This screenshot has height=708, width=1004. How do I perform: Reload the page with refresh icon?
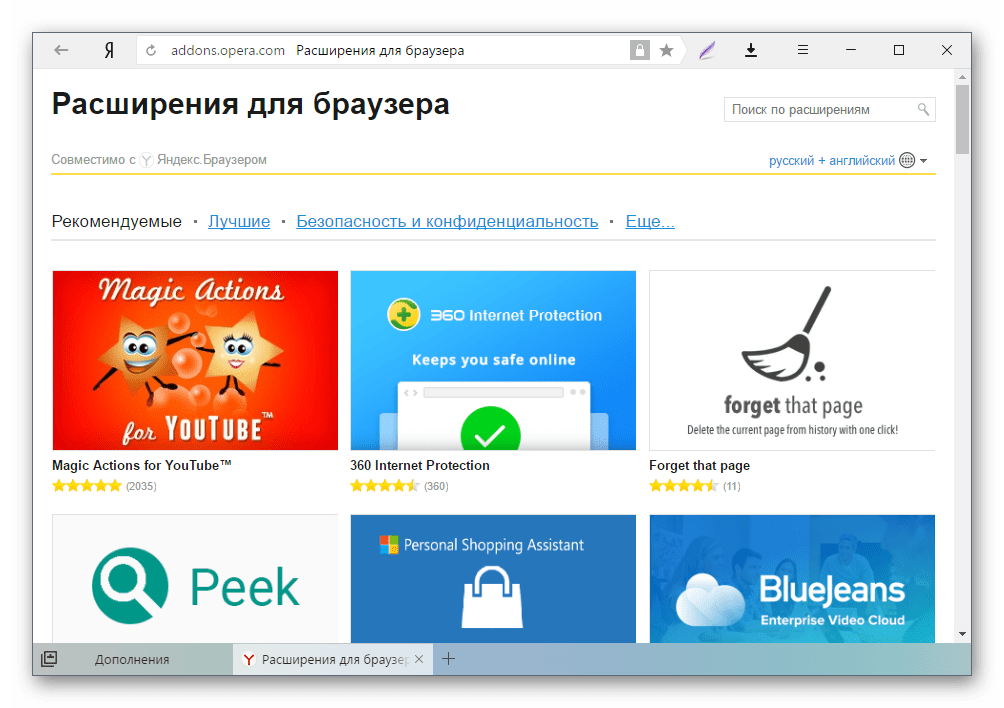click(x=151, y=51)
